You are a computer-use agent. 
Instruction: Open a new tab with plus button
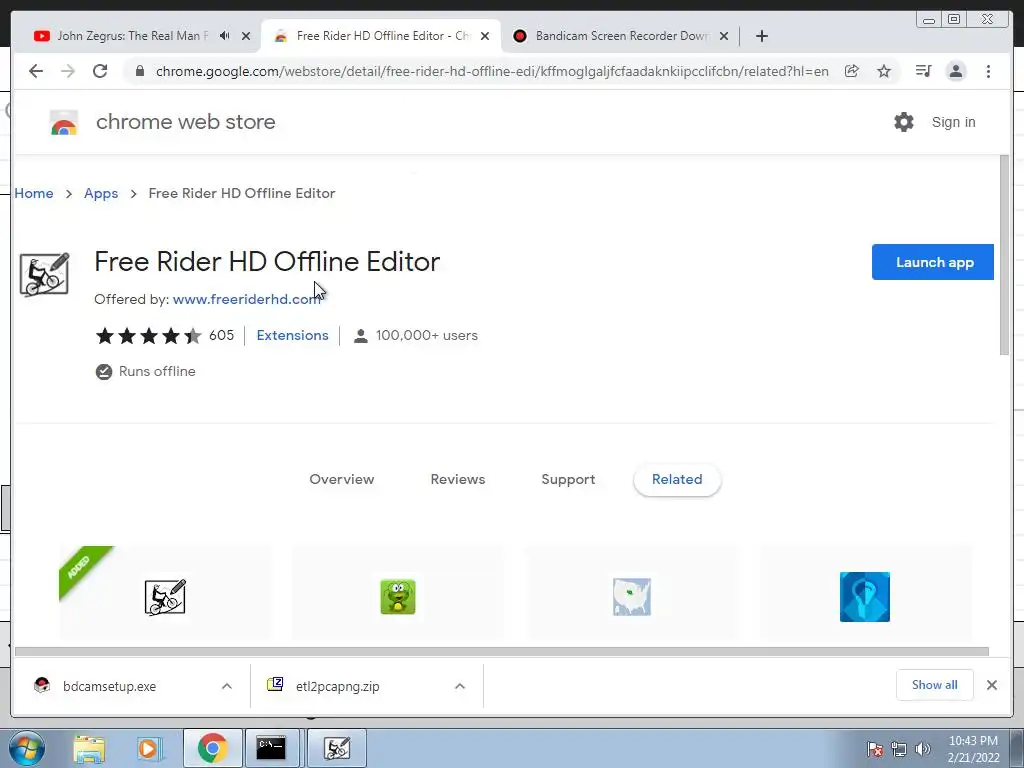click(761, 36)
